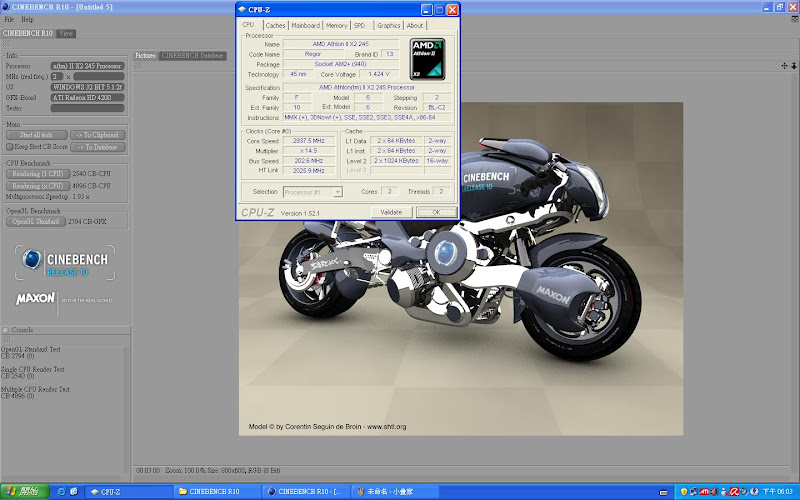
Task: Click the AMD Athlon II logo in CPU-Z
Action: pos(427,59)
